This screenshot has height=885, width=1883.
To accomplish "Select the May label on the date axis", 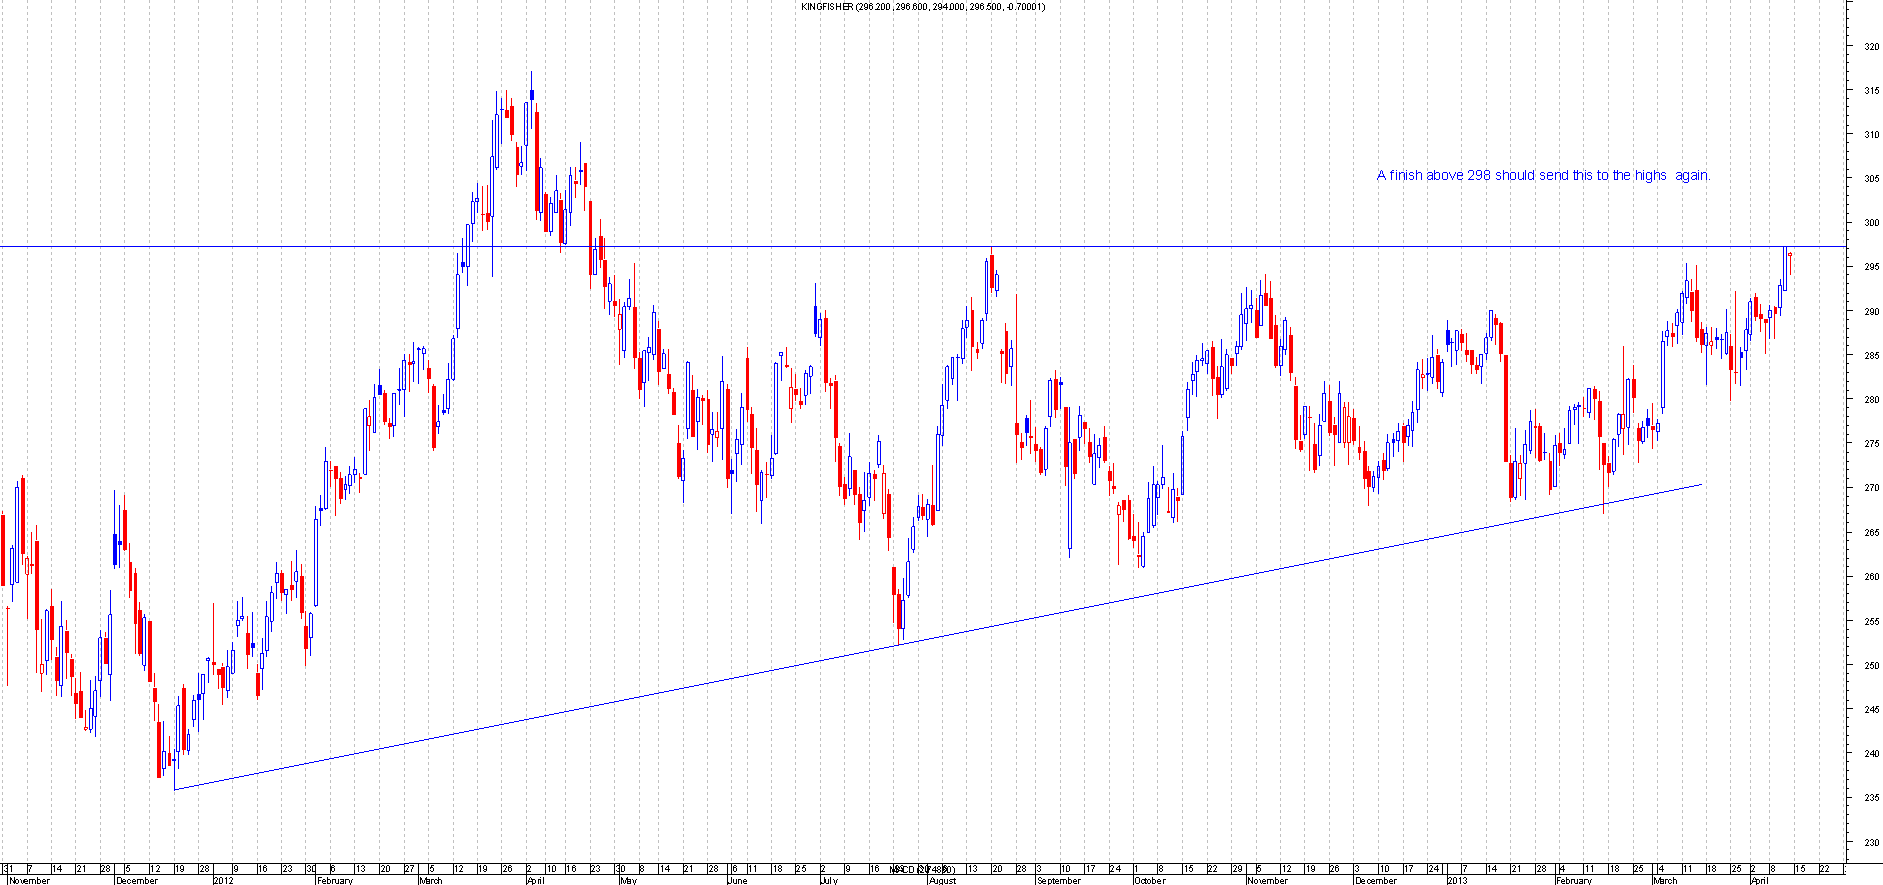I will (x=628, y=881).
